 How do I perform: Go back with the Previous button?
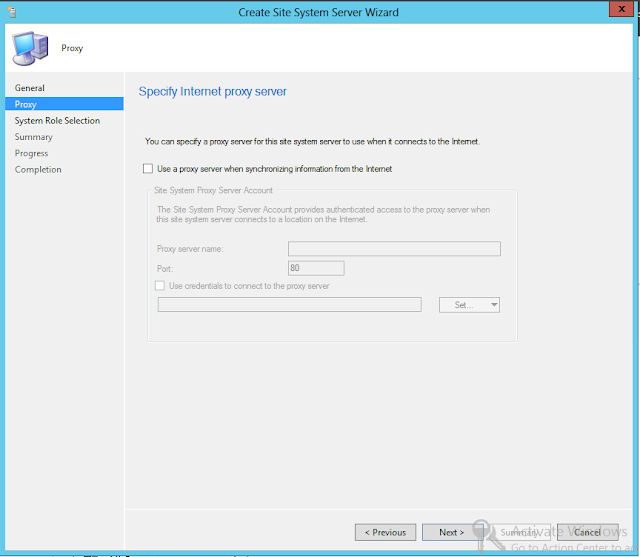[385, 532]
